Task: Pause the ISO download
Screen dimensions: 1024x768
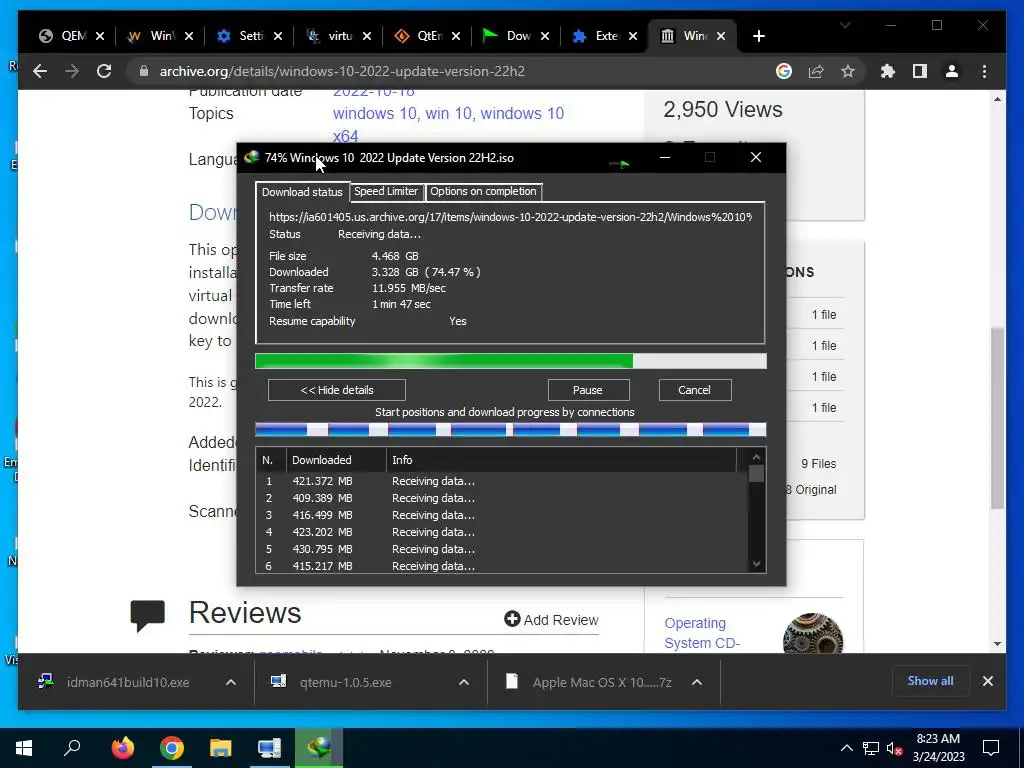Action: point(588,390)
